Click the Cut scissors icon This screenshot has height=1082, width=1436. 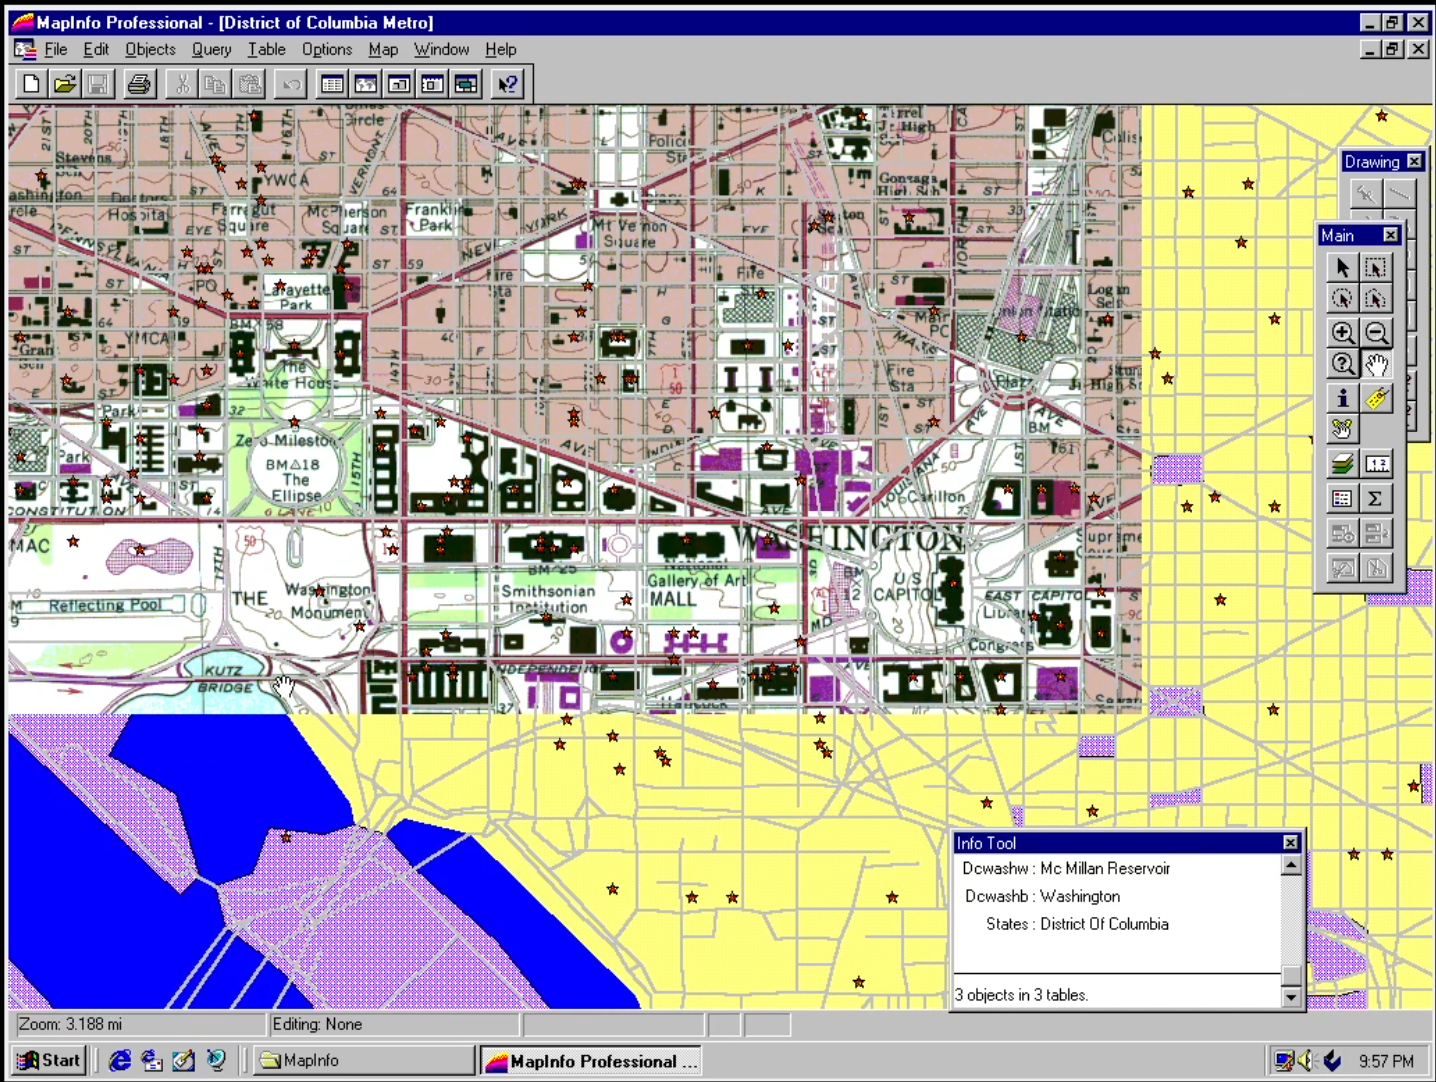181,84
